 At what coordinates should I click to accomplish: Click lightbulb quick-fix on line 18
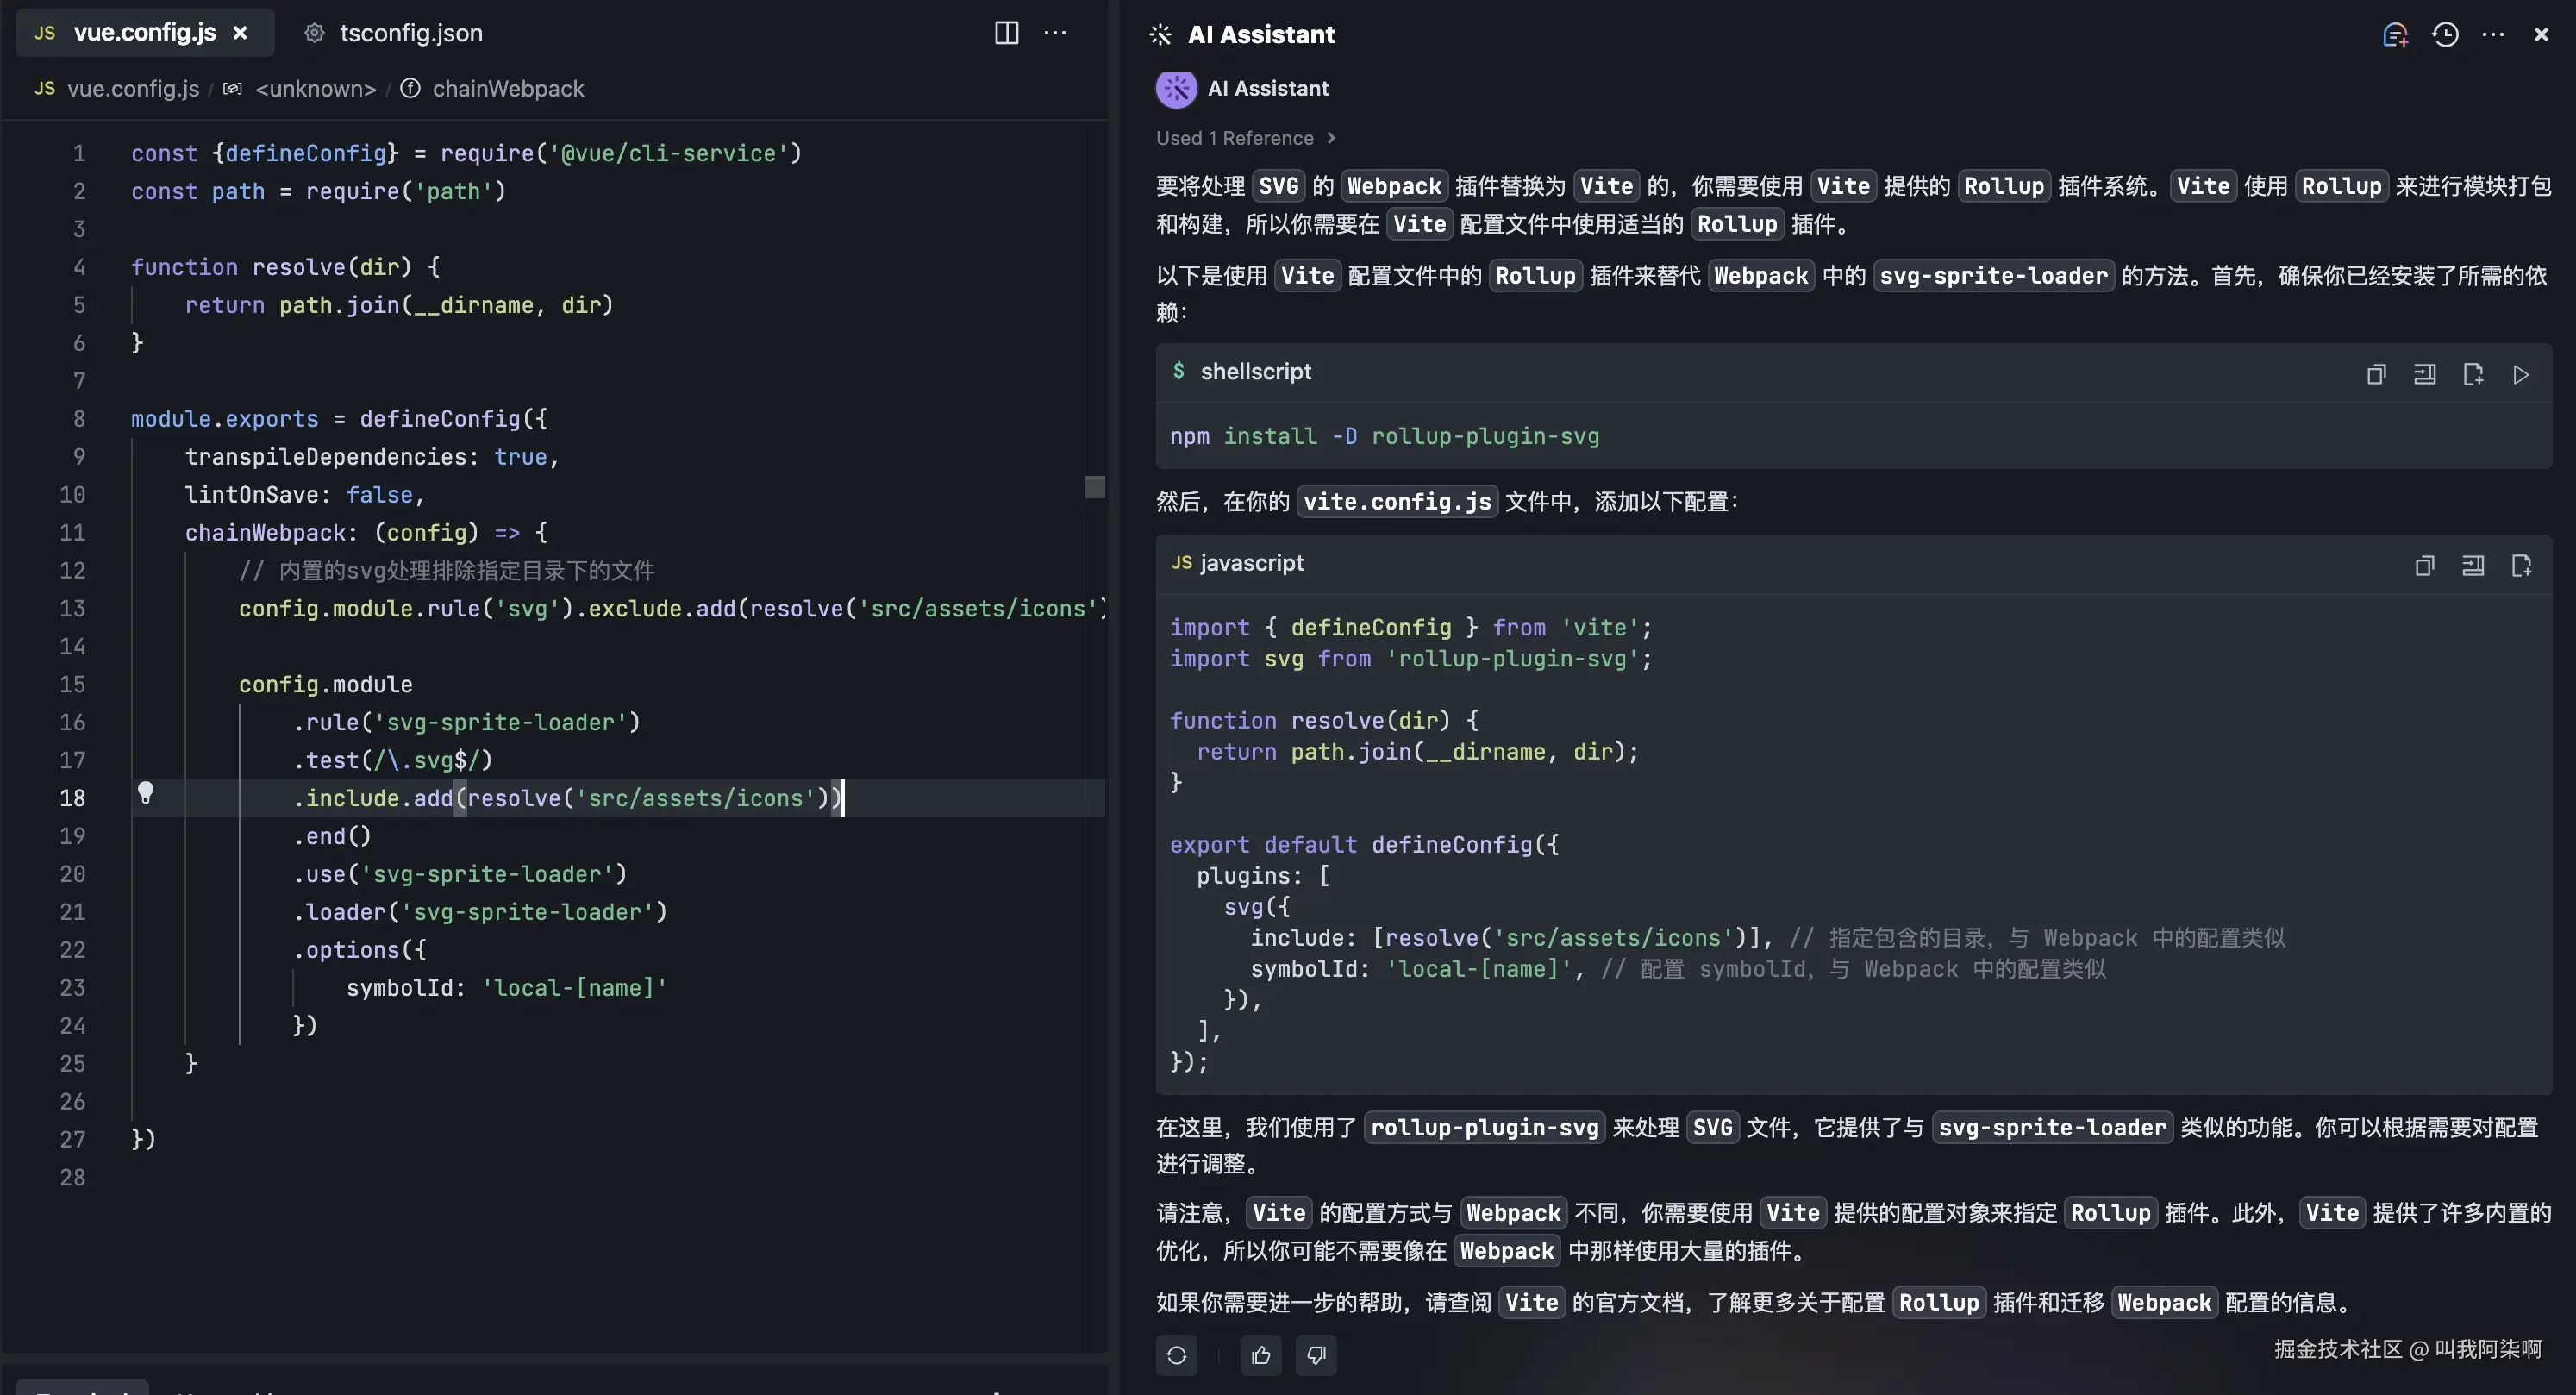tap(145, 794)
